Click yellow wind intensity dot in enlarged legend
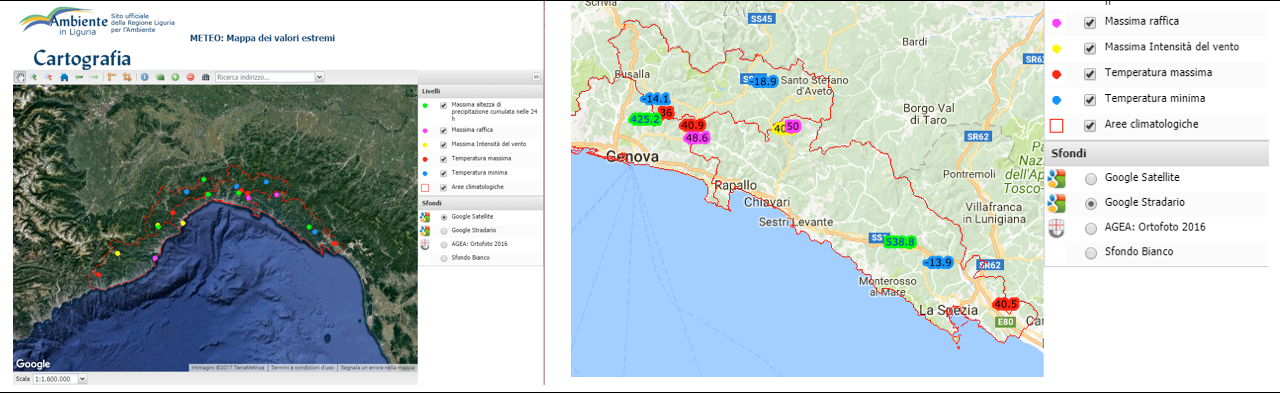Screen dimensions: 1280x394 pos(1057,48)
